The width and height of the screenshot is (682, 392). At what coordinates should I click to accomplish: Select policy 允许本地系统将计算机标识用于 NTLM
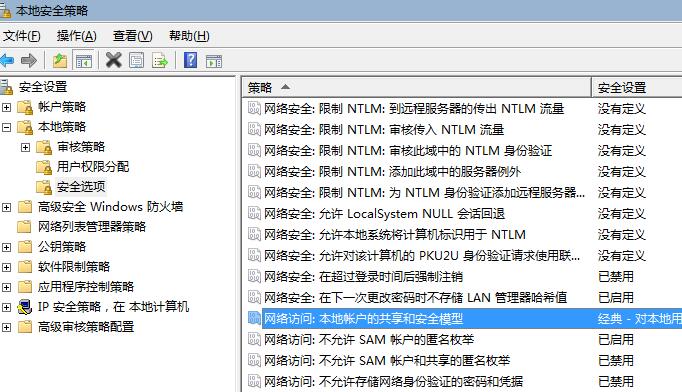click(x=395, y=235)
